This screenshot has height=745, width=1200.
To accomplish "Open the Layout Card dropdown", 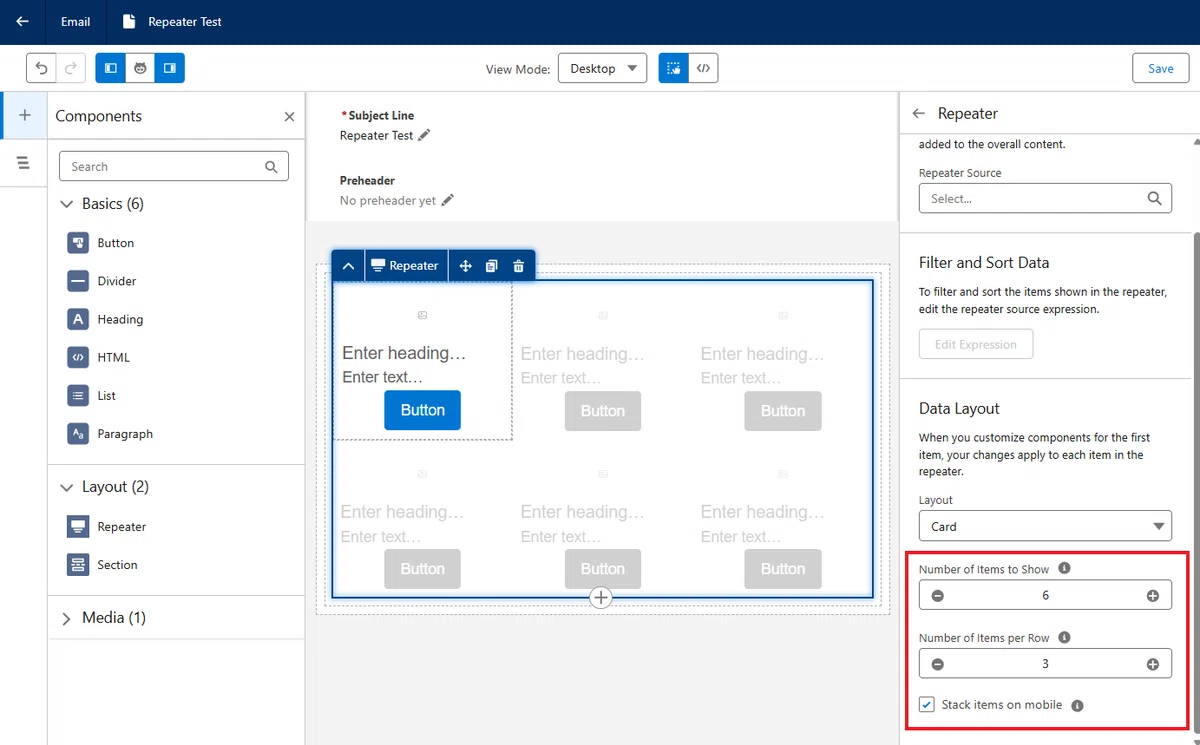I will coord(1045,526).
